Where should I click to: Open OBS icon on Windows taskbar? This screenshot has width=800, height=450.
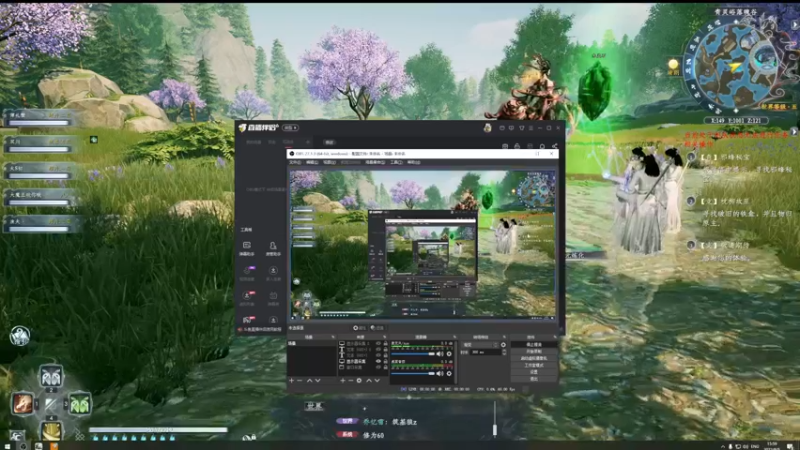tap(23, 446)
